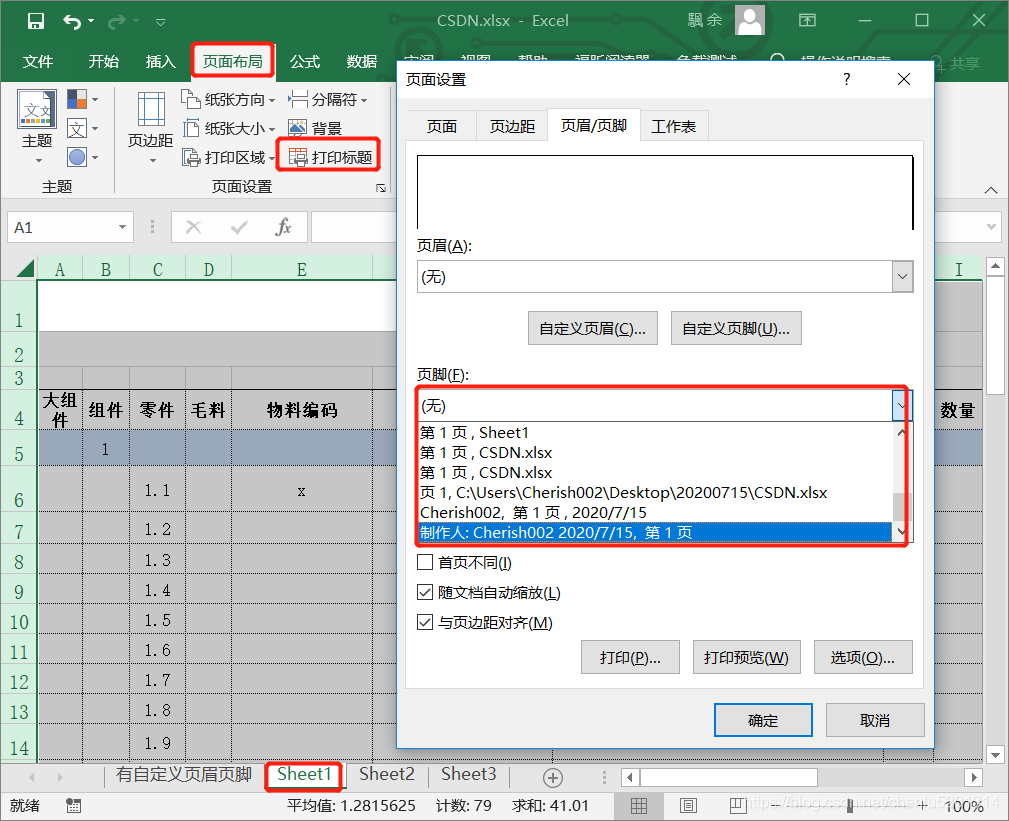Switch to the Sheet3 tab
Screen dimensions: 1009x821
point(468,775)
